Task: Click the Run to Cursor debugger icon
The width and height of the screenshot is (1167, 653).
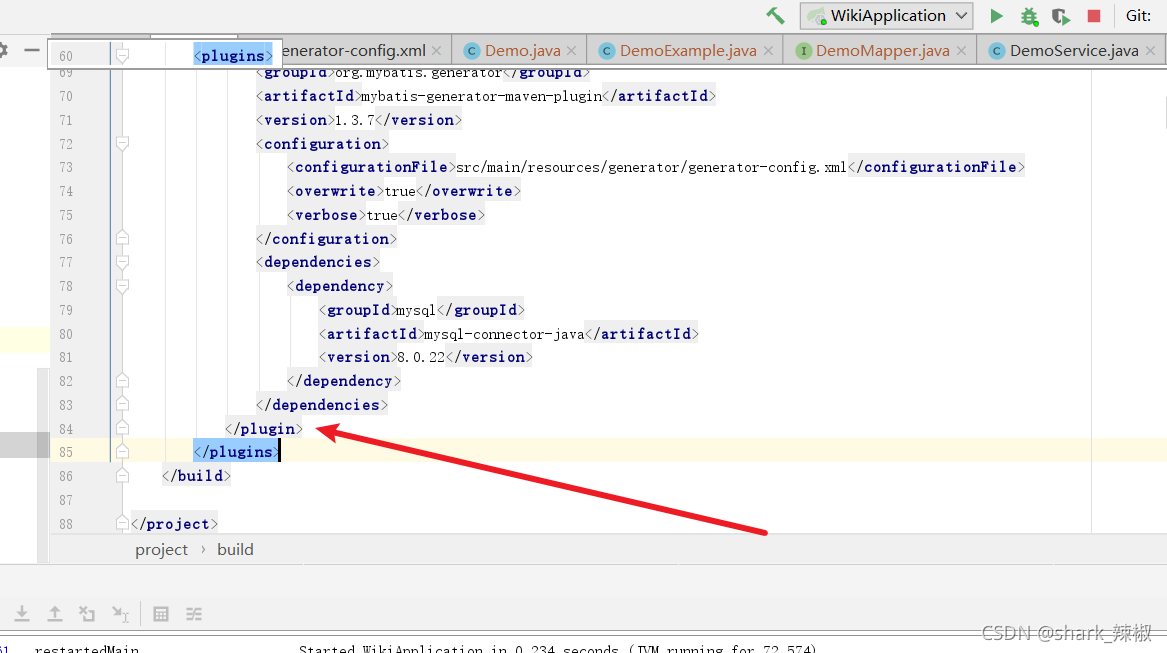Action: (120, 614)
